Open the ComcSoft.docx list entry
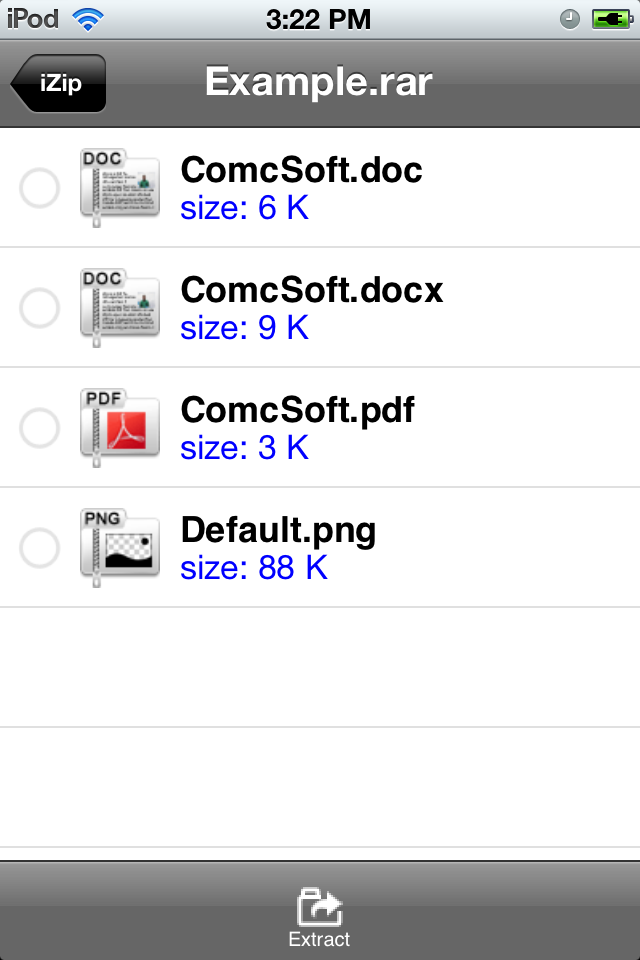Image resolution: width=640 pixels, height=960 pixels. (320, 308)
